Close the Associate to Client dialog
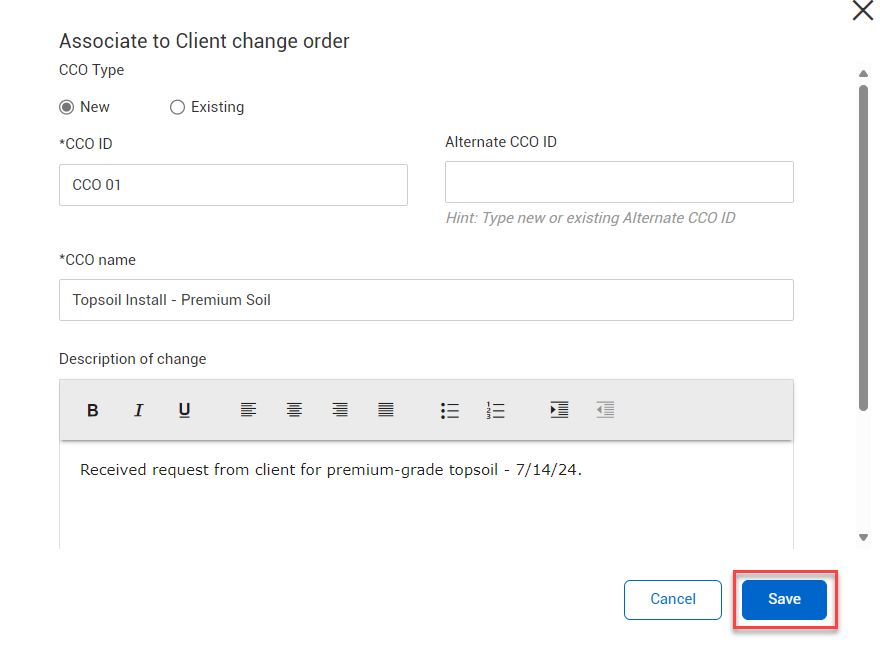The width and height of the screenshot is (880, 651). coord(862,11)
